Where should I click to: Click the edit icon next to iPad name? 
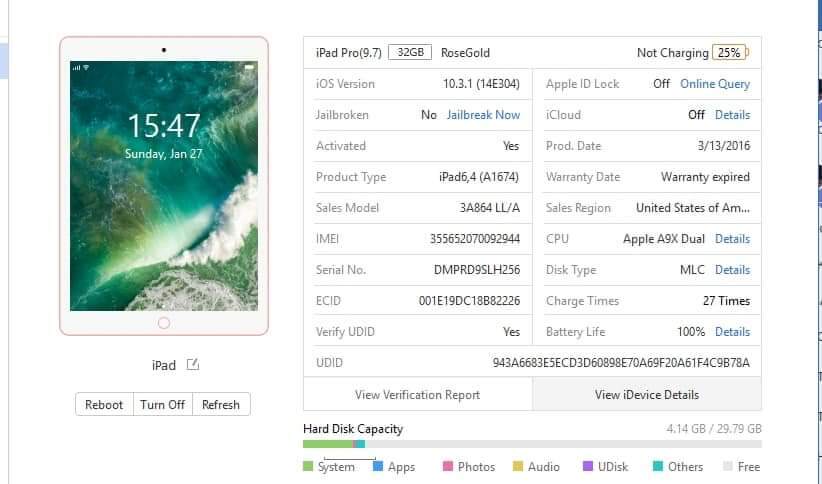(193, 365)
